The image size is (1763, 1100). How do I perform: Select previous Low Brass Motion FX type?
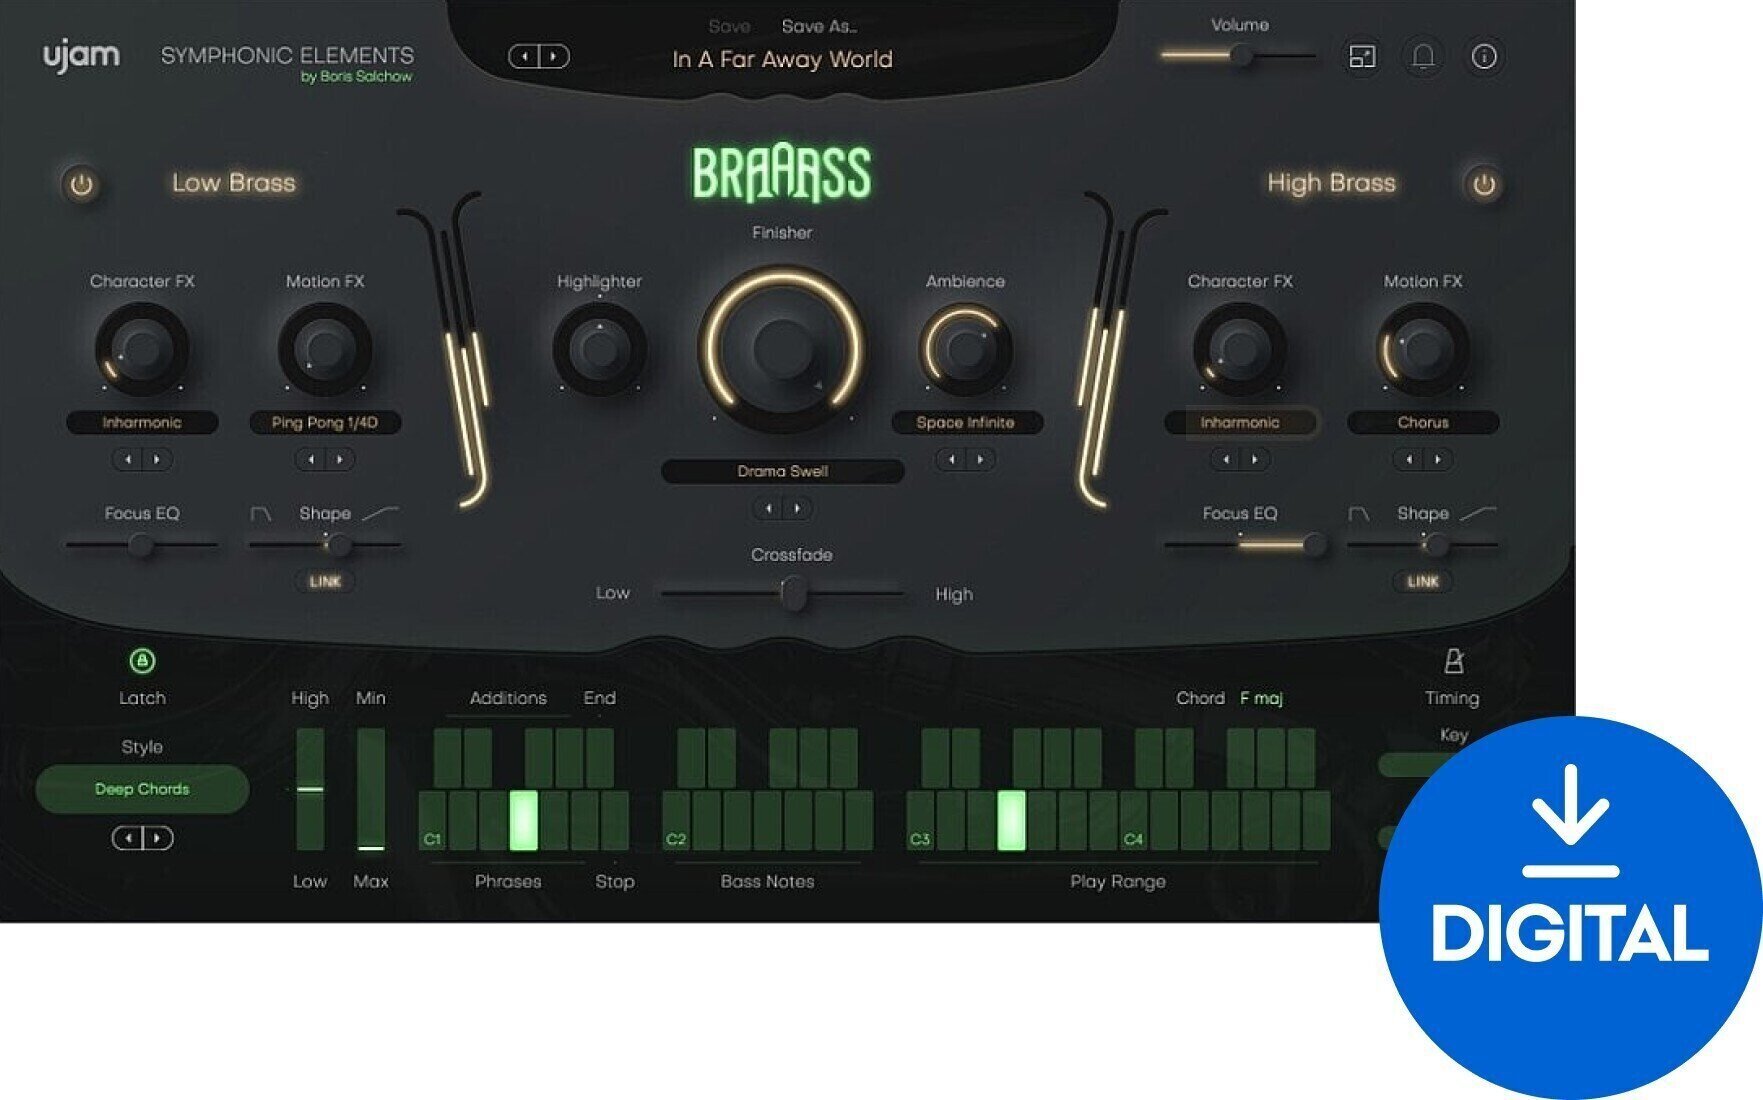click(311, 460)
